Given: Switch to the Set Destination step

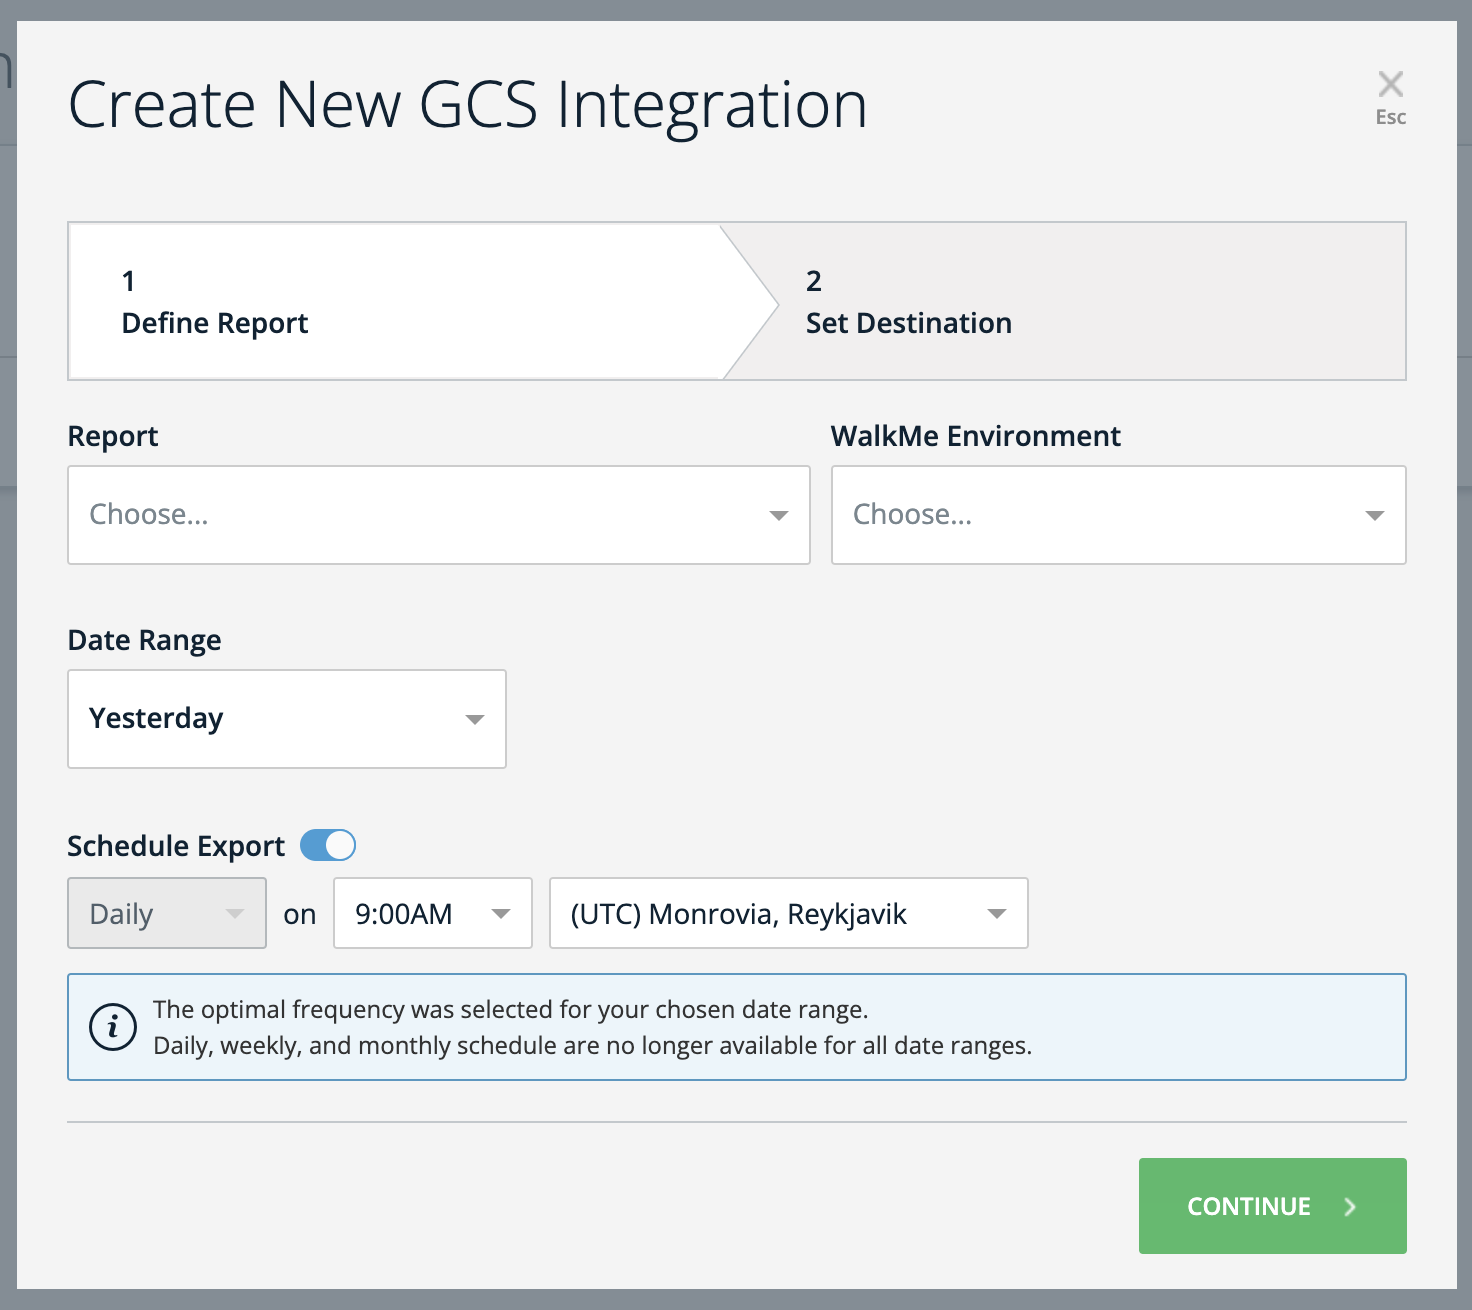Looking at the screenshot, I should [x=909, y=300].
